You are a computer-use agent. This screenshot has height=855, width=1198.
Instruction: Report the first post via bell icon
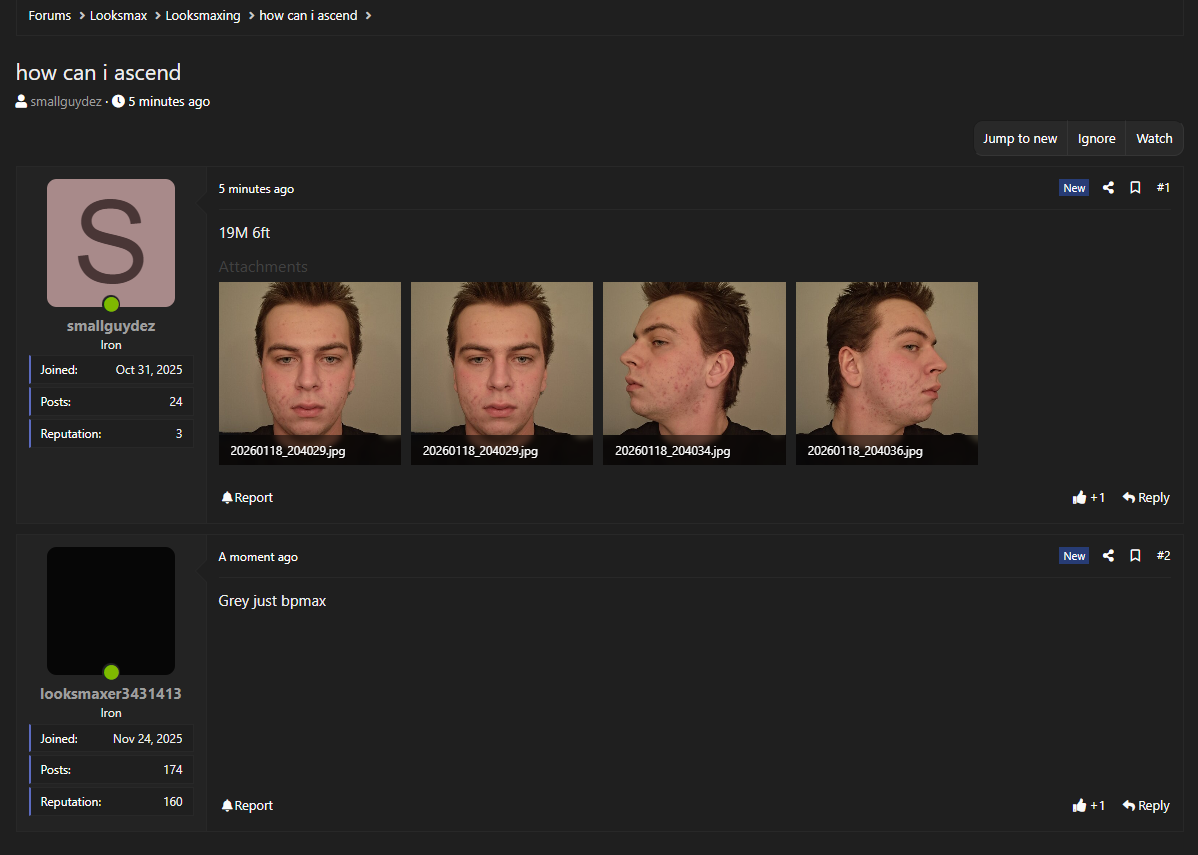point(227,498)
